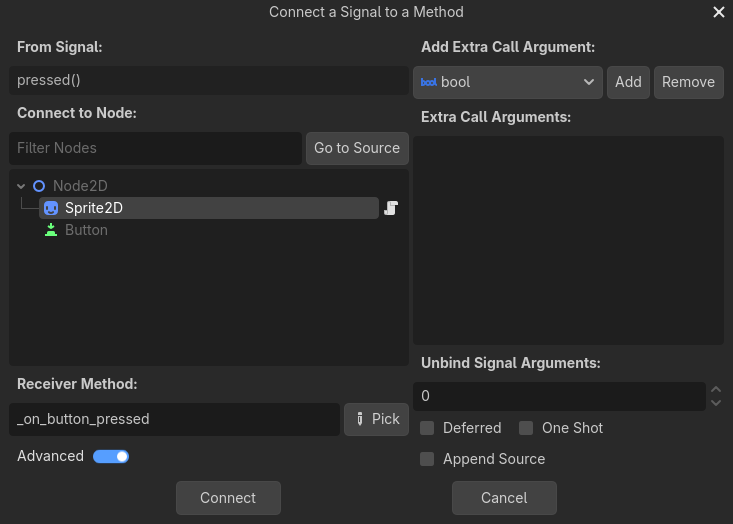
Task: Close the Connect a Signal dialog
Action: (x=718, y=13)
